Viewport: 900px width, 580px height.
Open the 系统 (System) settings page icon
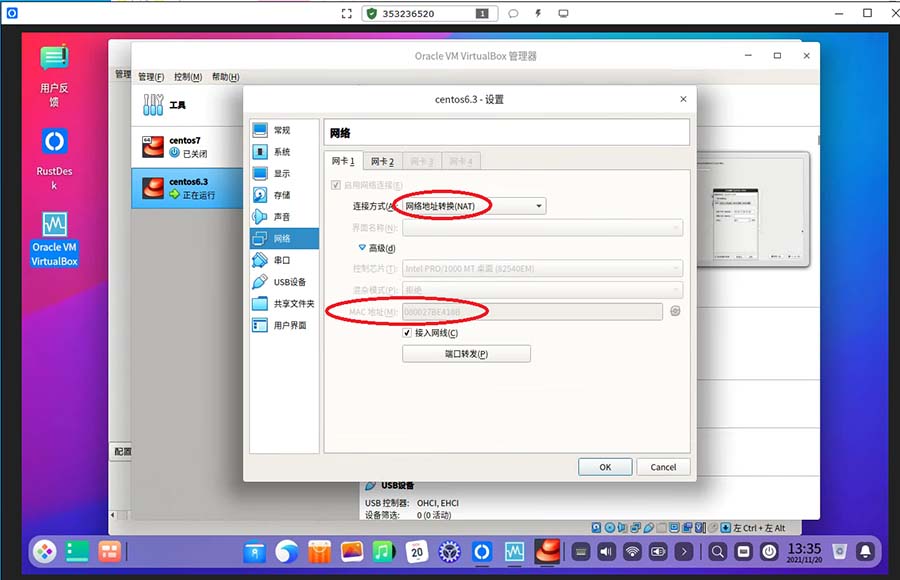260,152
